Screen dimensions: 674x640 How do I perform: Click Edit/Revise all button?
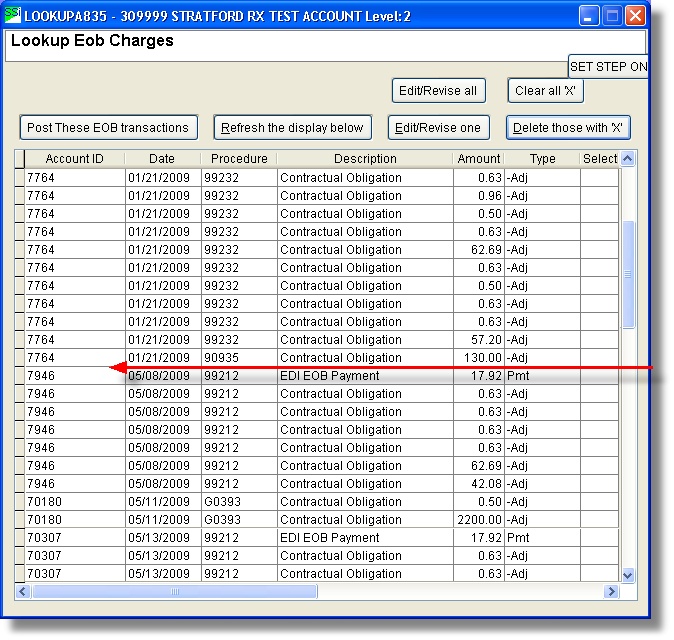point(438,91)
